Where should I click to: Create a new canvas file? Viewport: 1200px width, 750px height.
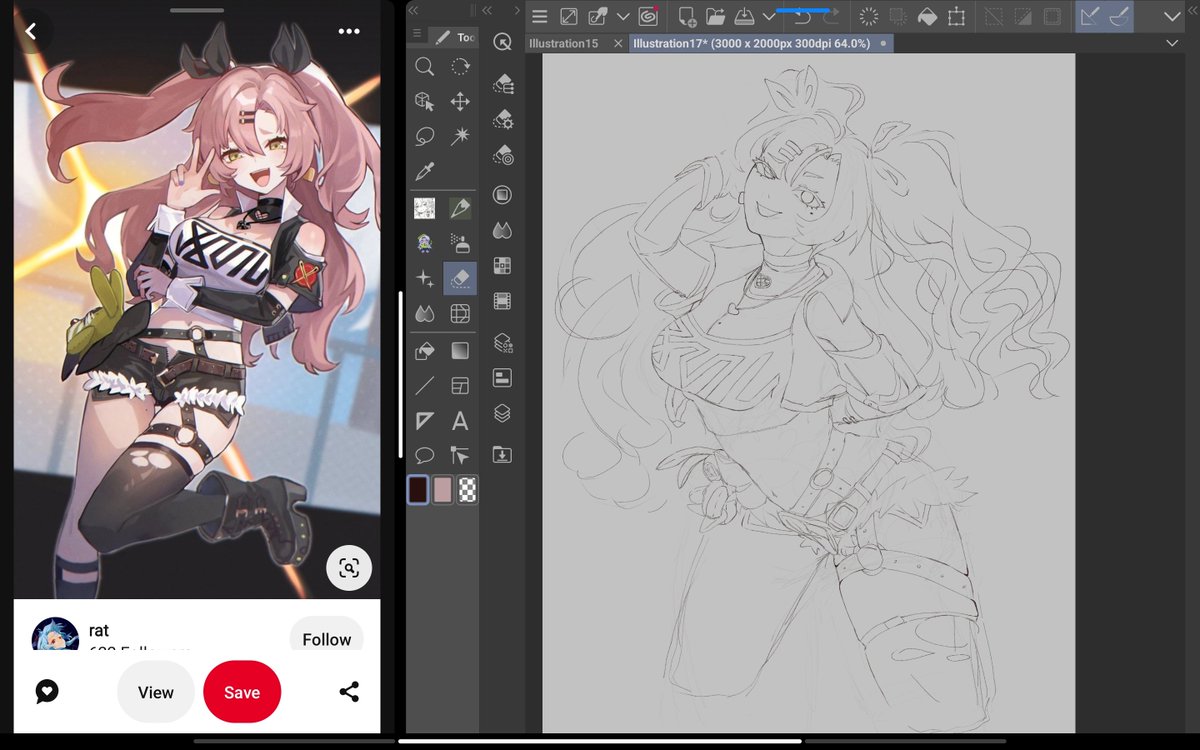point(687,16)
